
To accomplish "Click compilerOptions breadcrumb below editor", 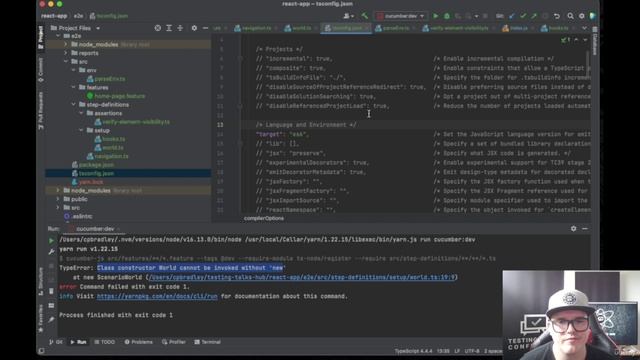I will (264, 218).
